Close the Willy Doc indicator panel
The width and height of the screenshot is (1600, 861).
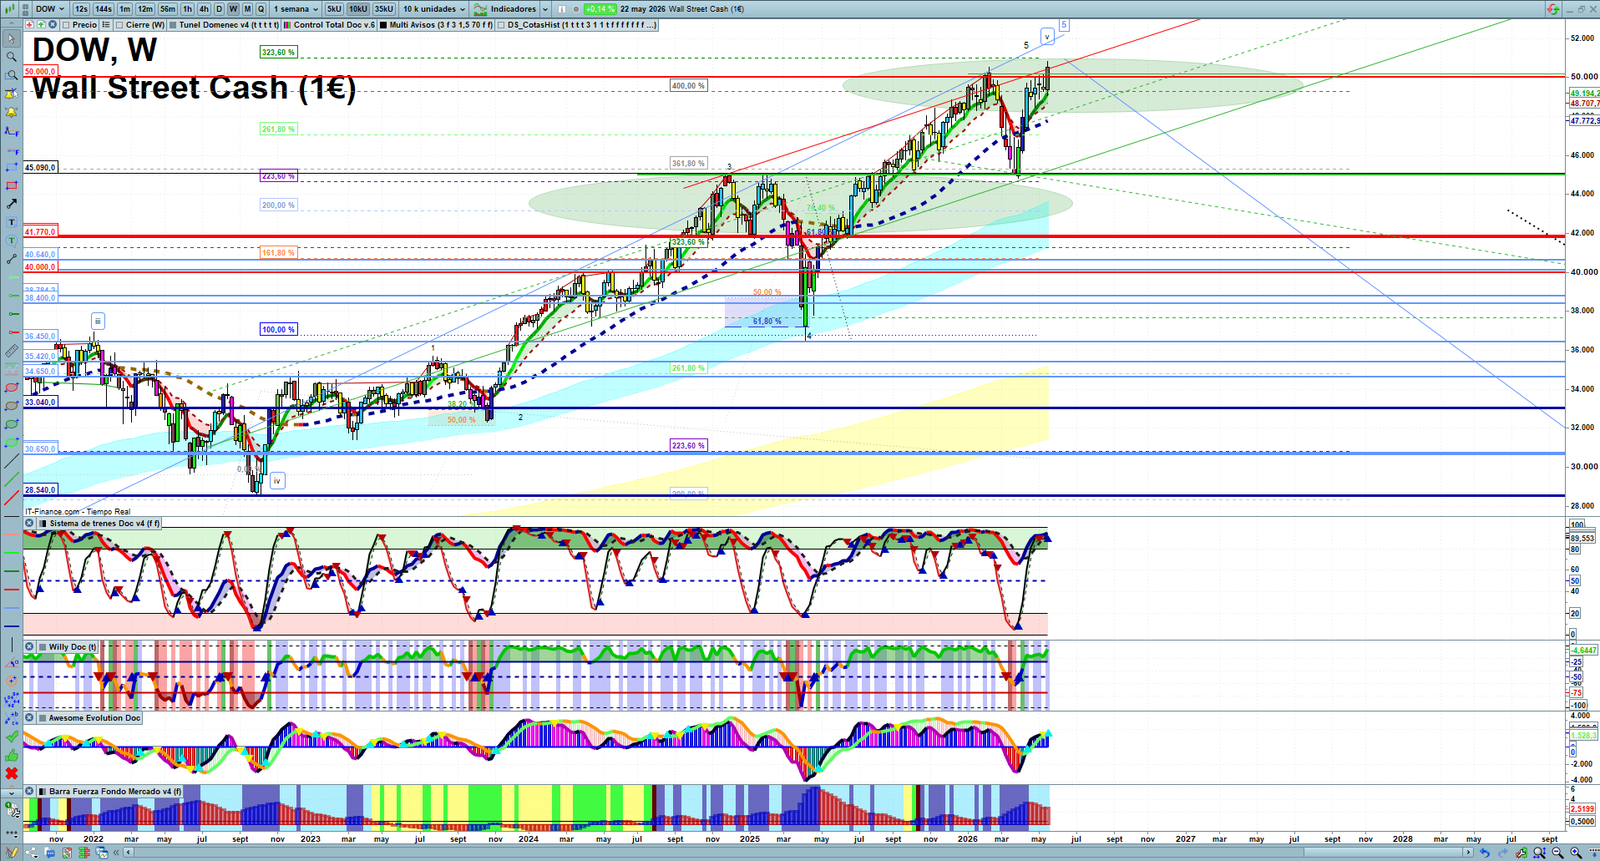[29, 647]
